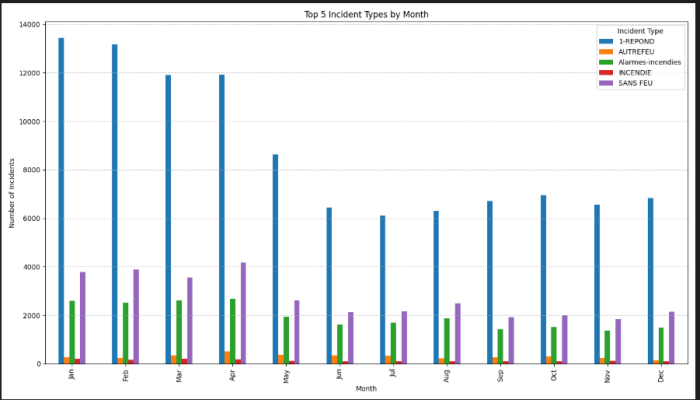Click the 14000 y-axis tick label

tap(30, 24)
